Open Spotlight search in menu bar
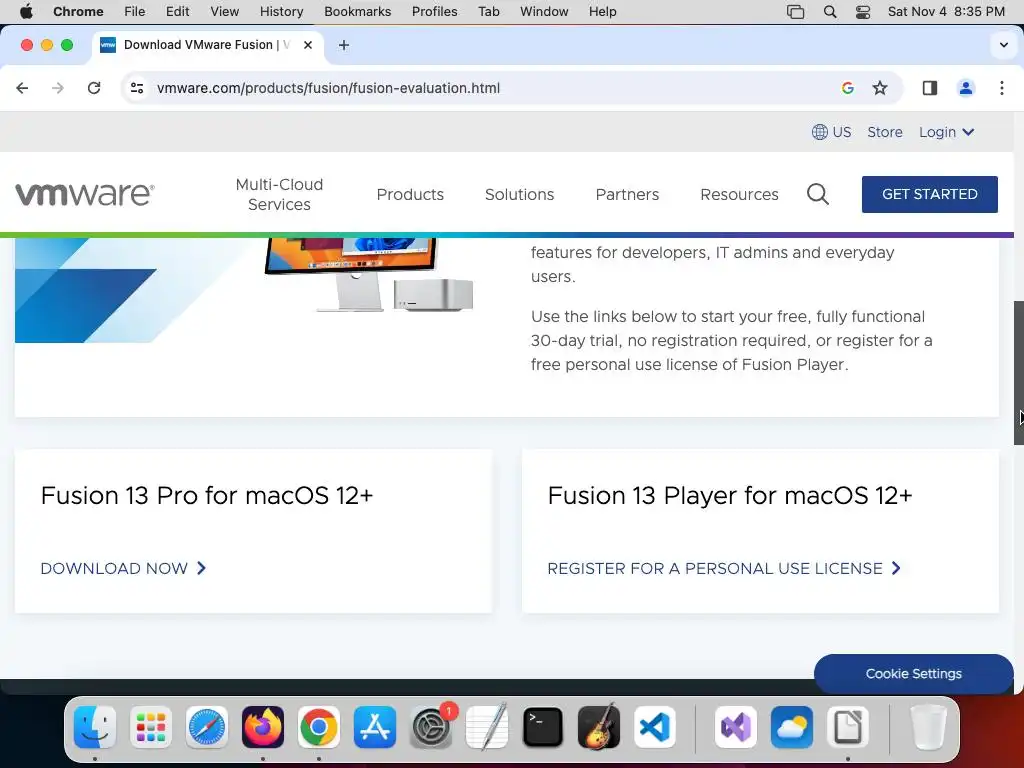This screenshot has height=768, width=1024. [x=829, y=11]
